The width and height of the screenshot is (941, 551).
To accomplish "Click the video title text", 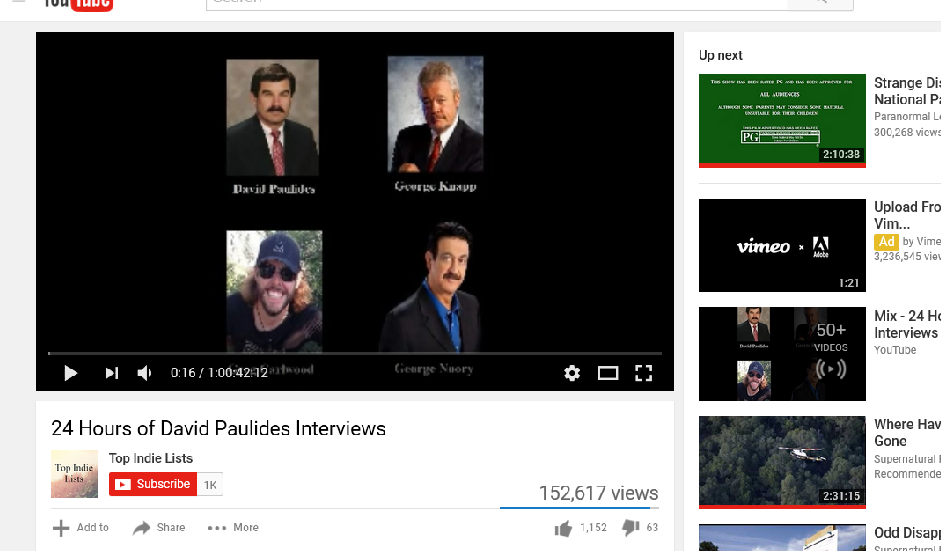I will point(218,429).
